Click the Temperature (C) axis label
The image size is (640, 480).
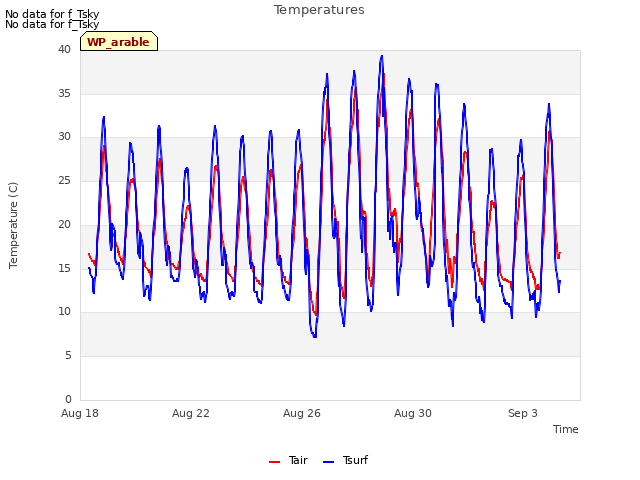[13, 225]
